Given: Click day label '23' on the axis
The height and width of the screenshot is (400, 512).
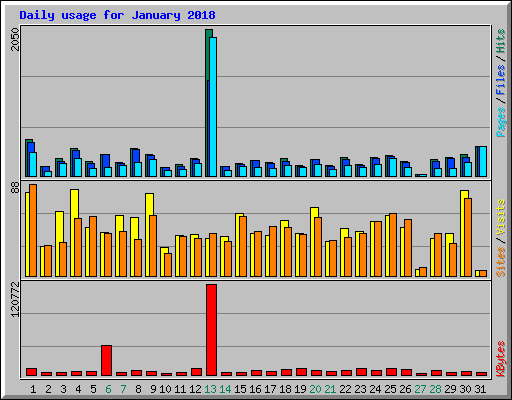Looking at the screenshot, I should (360, 389).
